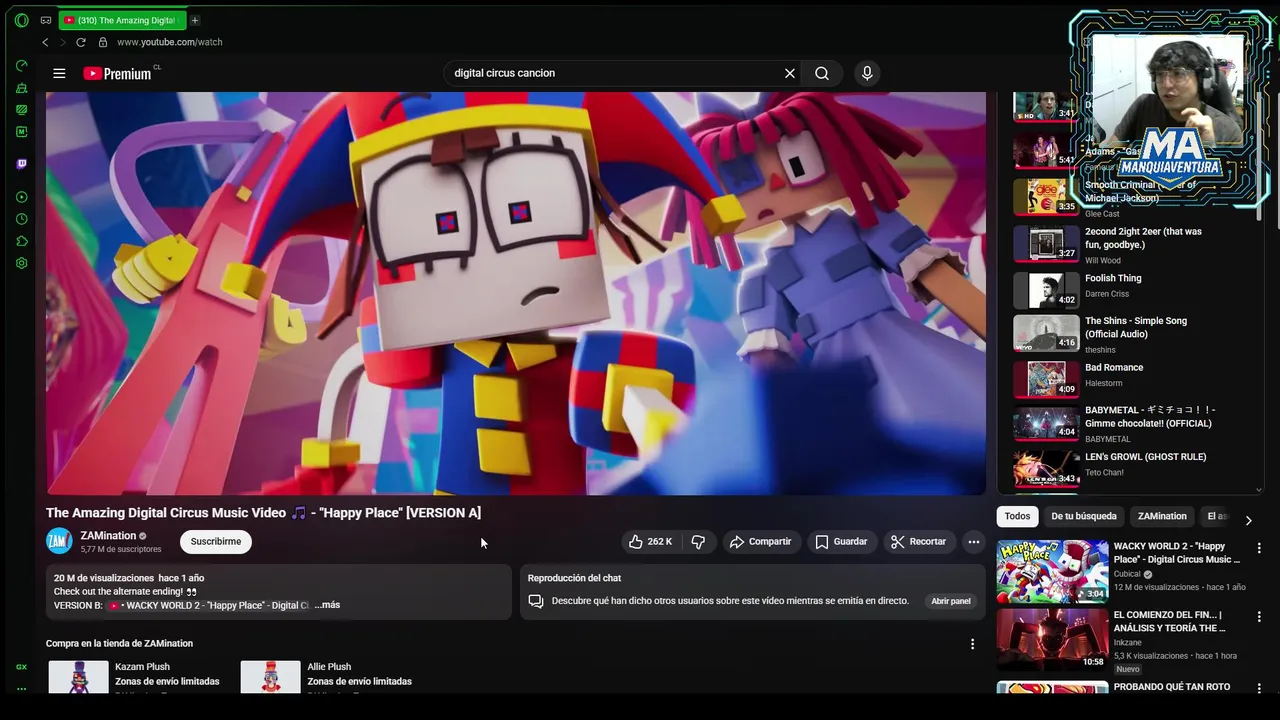Expand description with ...más

tap(327, 605)
